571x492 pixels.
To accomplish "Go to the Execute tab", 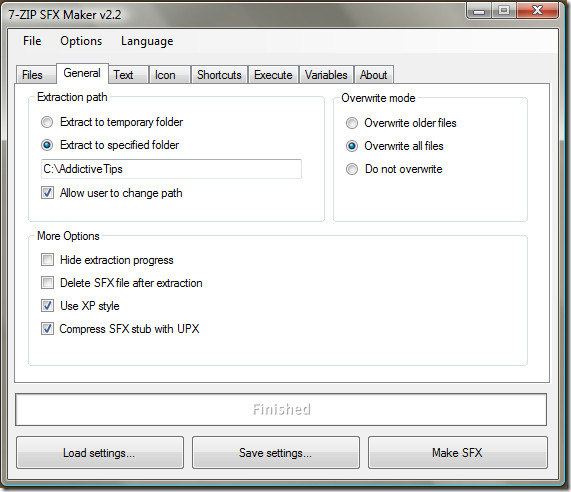I will [x=273, y=75].
